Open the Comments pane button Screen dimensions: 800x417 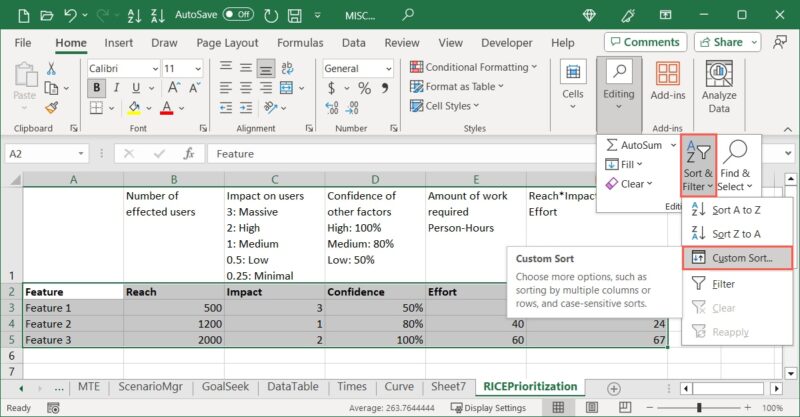point(645,42)
